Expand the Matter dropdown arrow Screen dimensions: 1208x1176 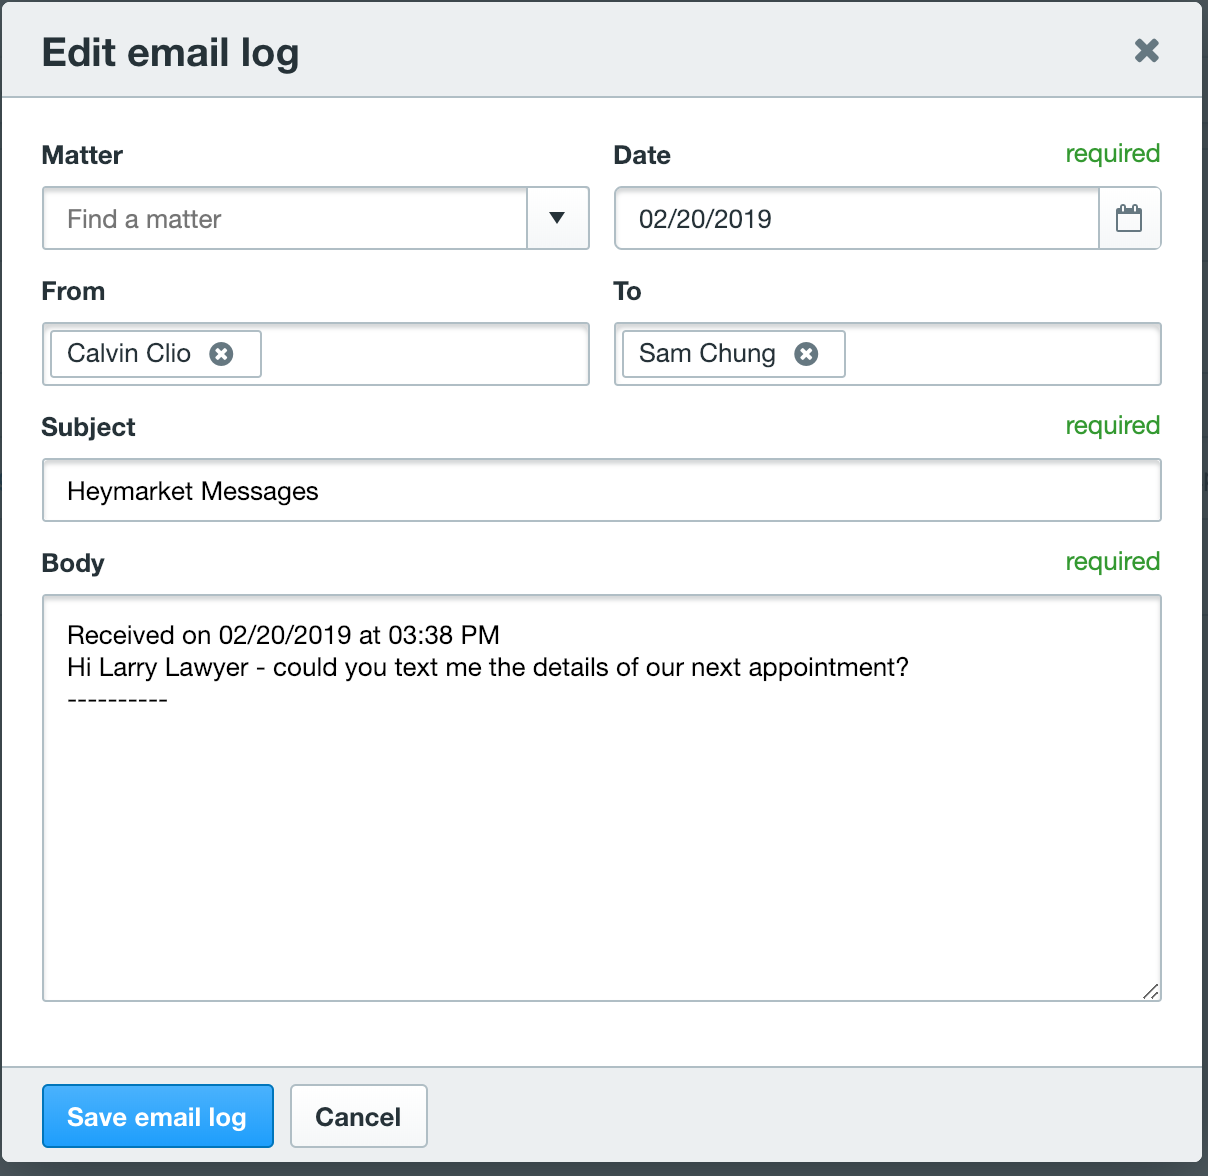[557, 218]
